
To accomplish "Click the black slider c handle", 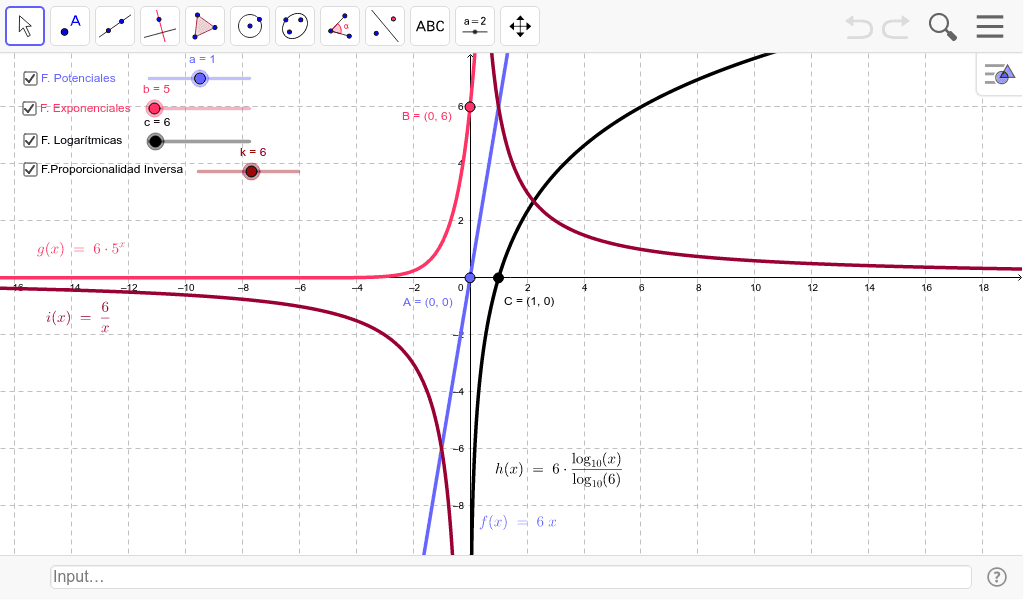I will [x=155, y=141].
